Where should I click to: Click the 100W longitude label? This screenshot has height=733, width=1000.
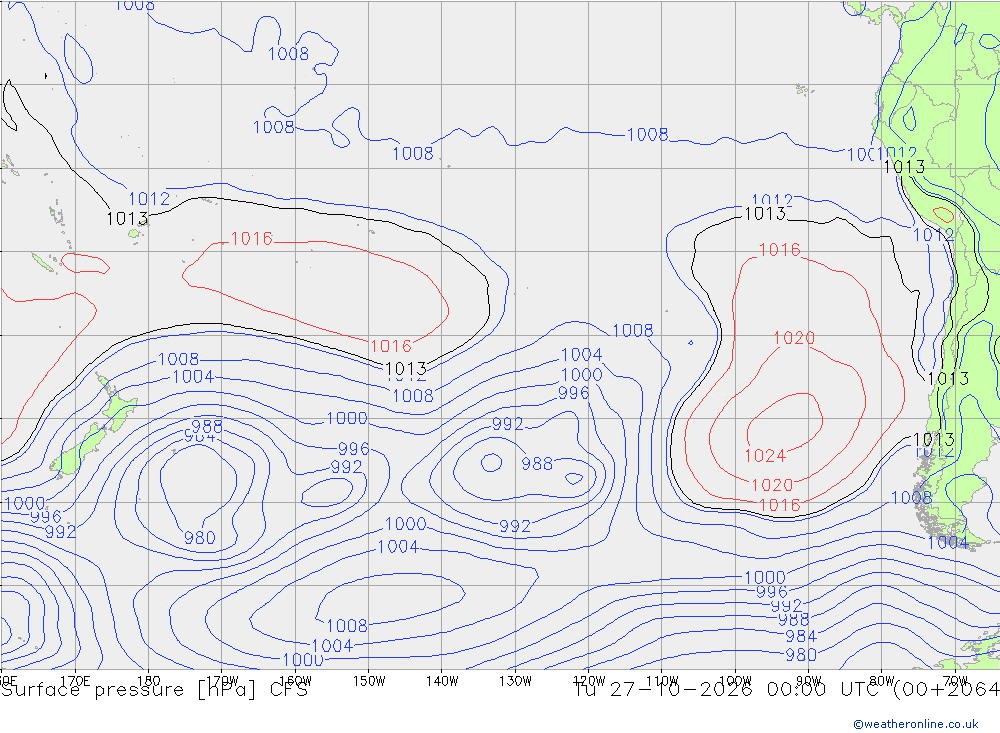click(735, 681)
